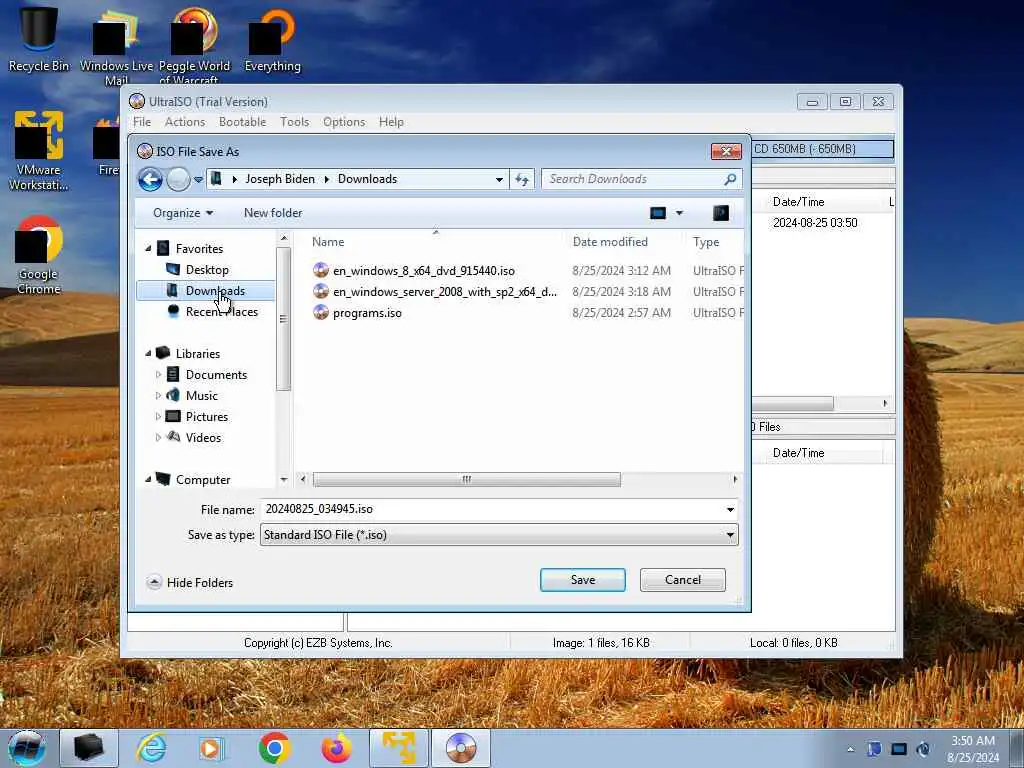Open the Organize dropdown

183,213
